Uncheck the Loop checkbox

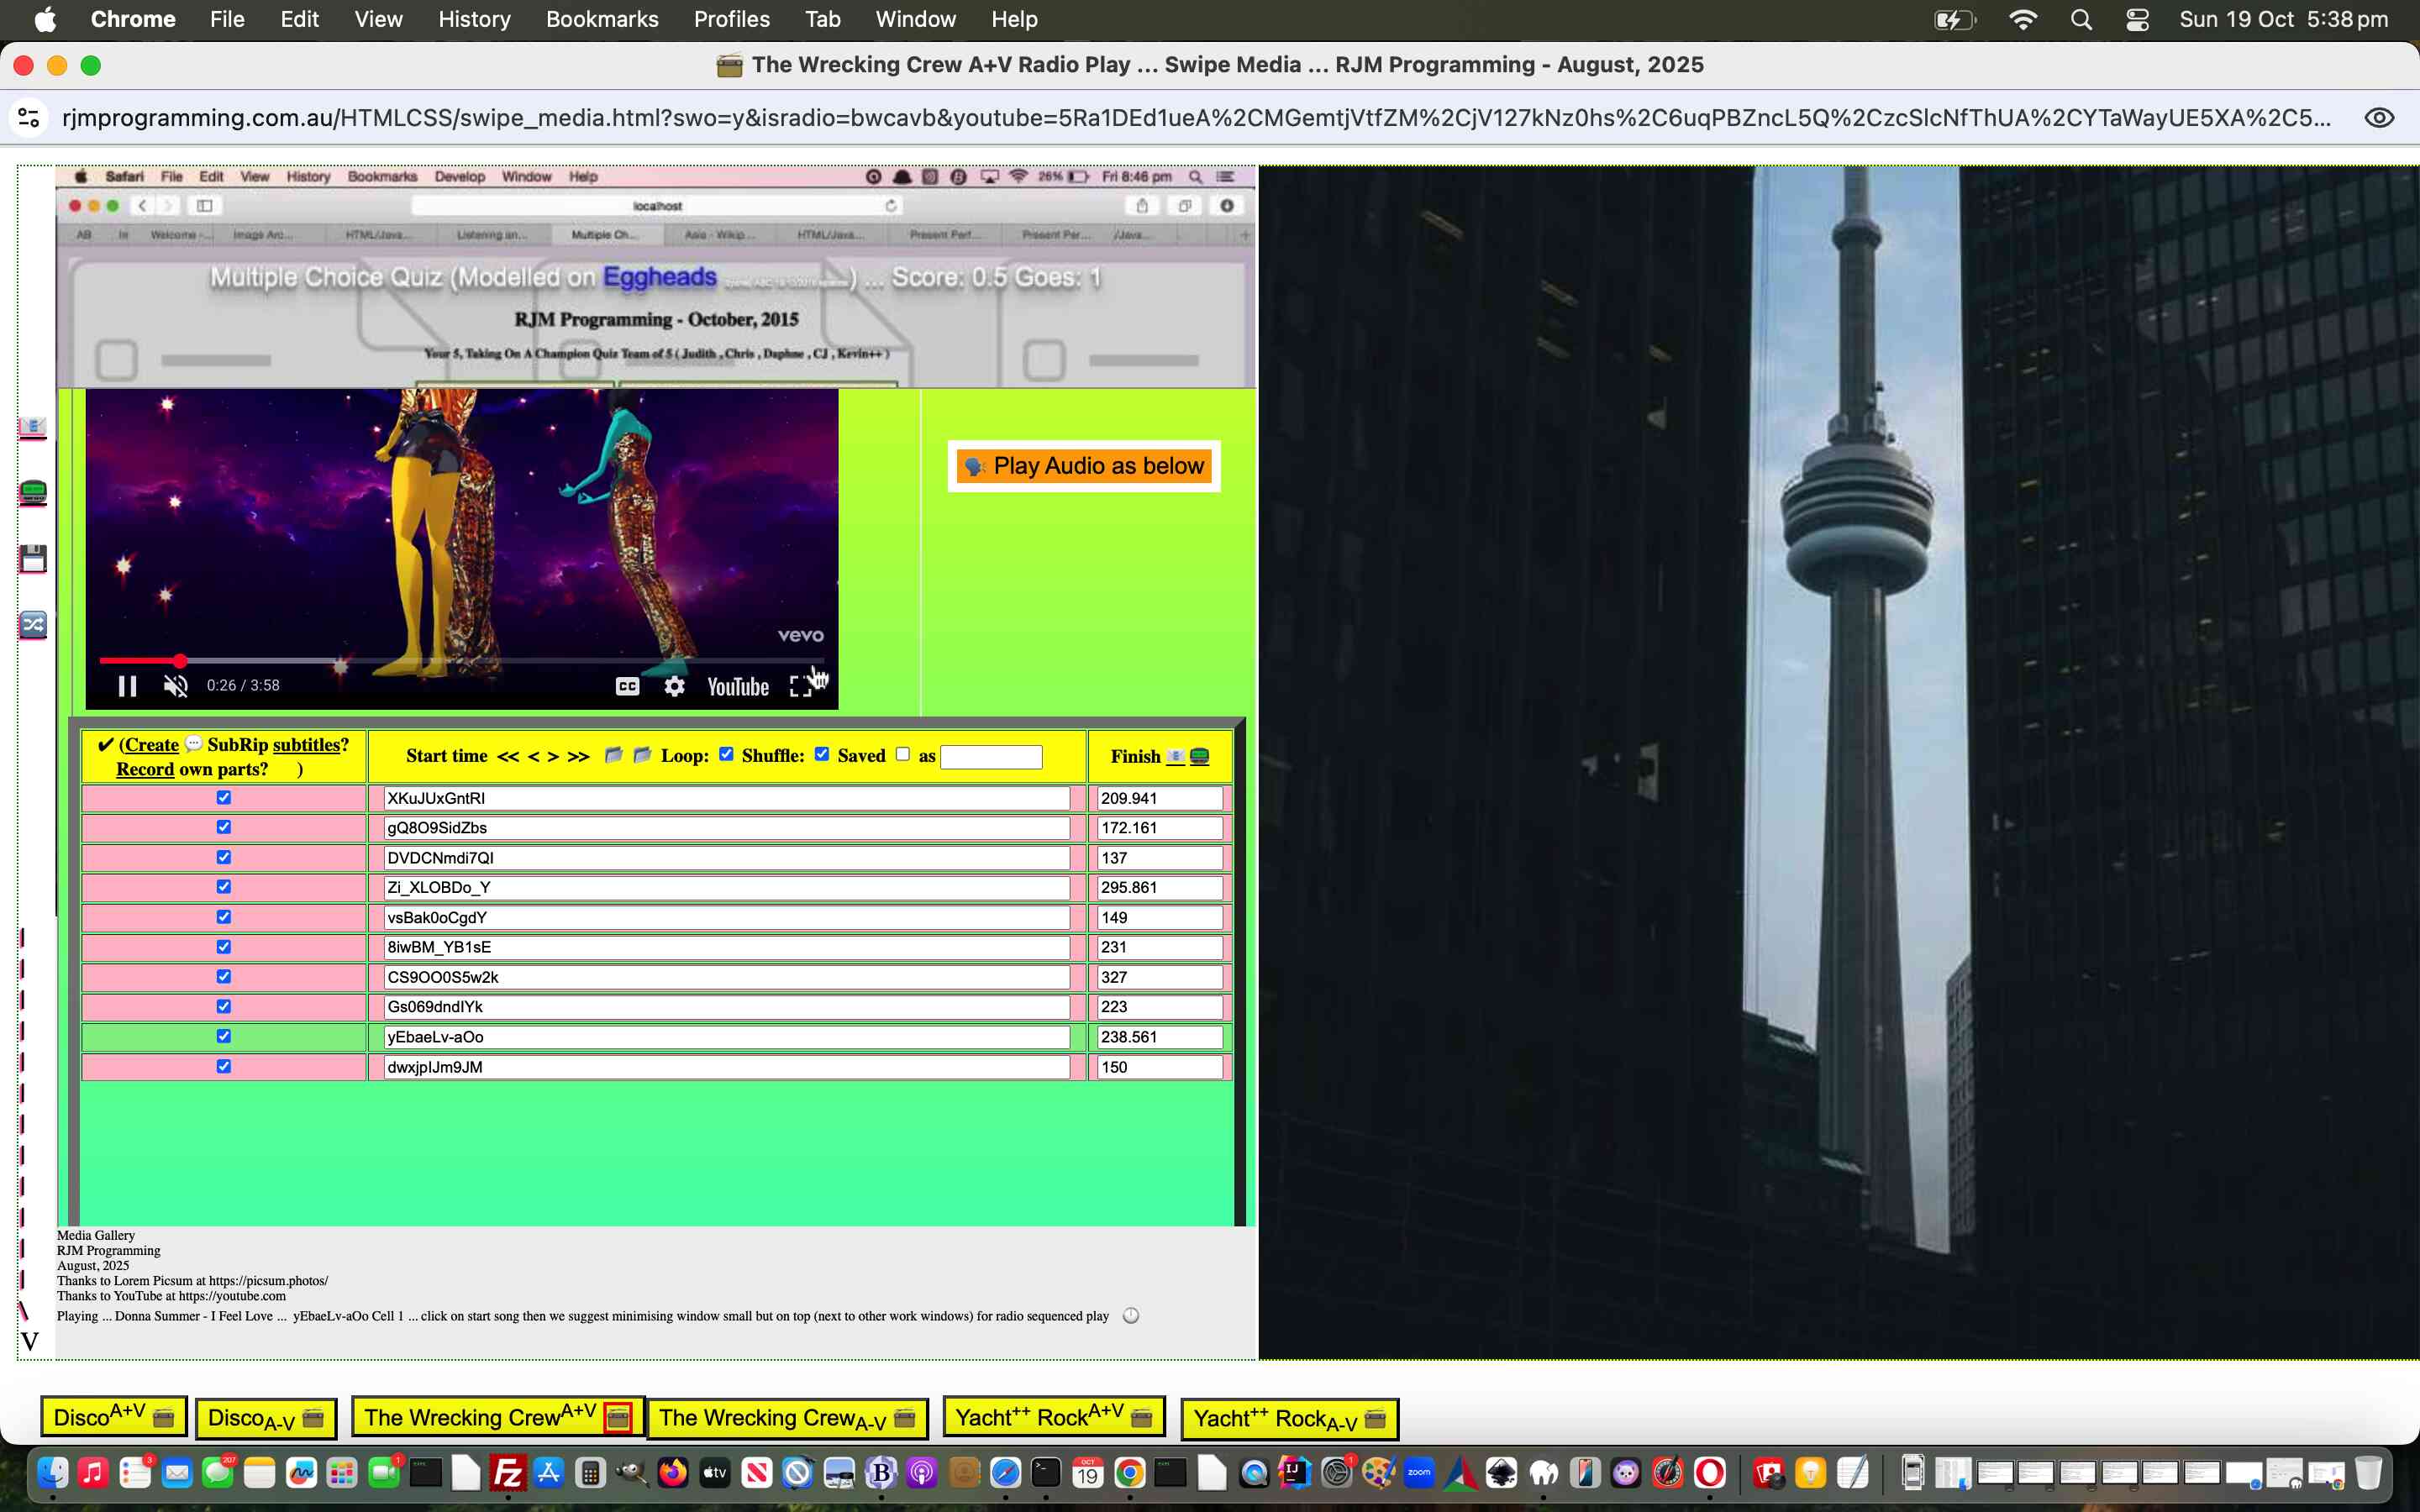727,754
